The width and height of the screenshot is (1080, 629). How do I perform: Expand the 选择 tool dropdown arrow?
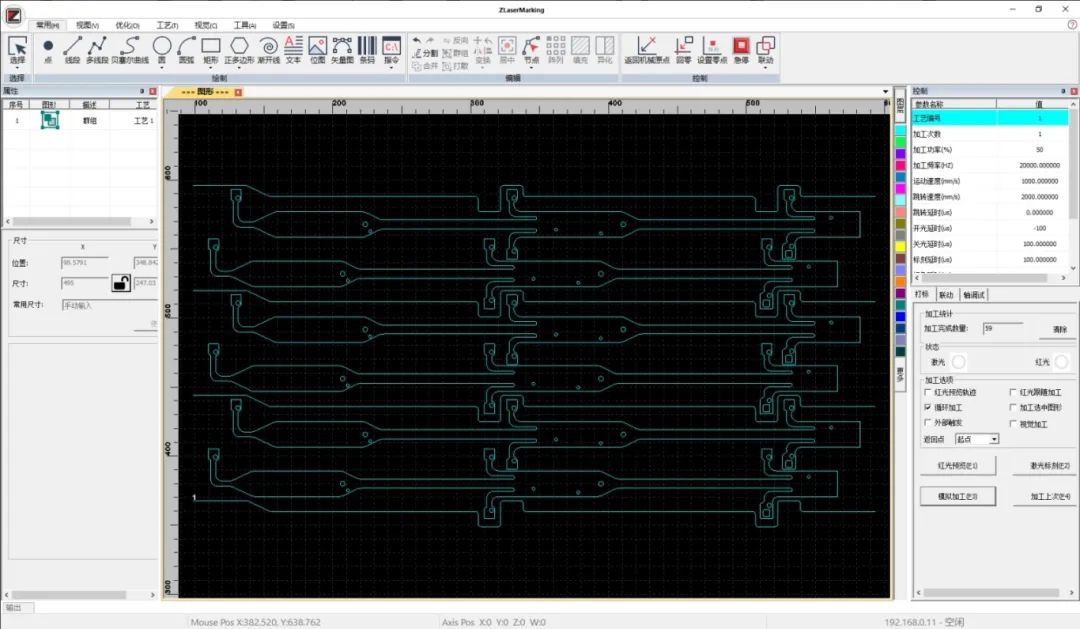[x=17, y=68]
